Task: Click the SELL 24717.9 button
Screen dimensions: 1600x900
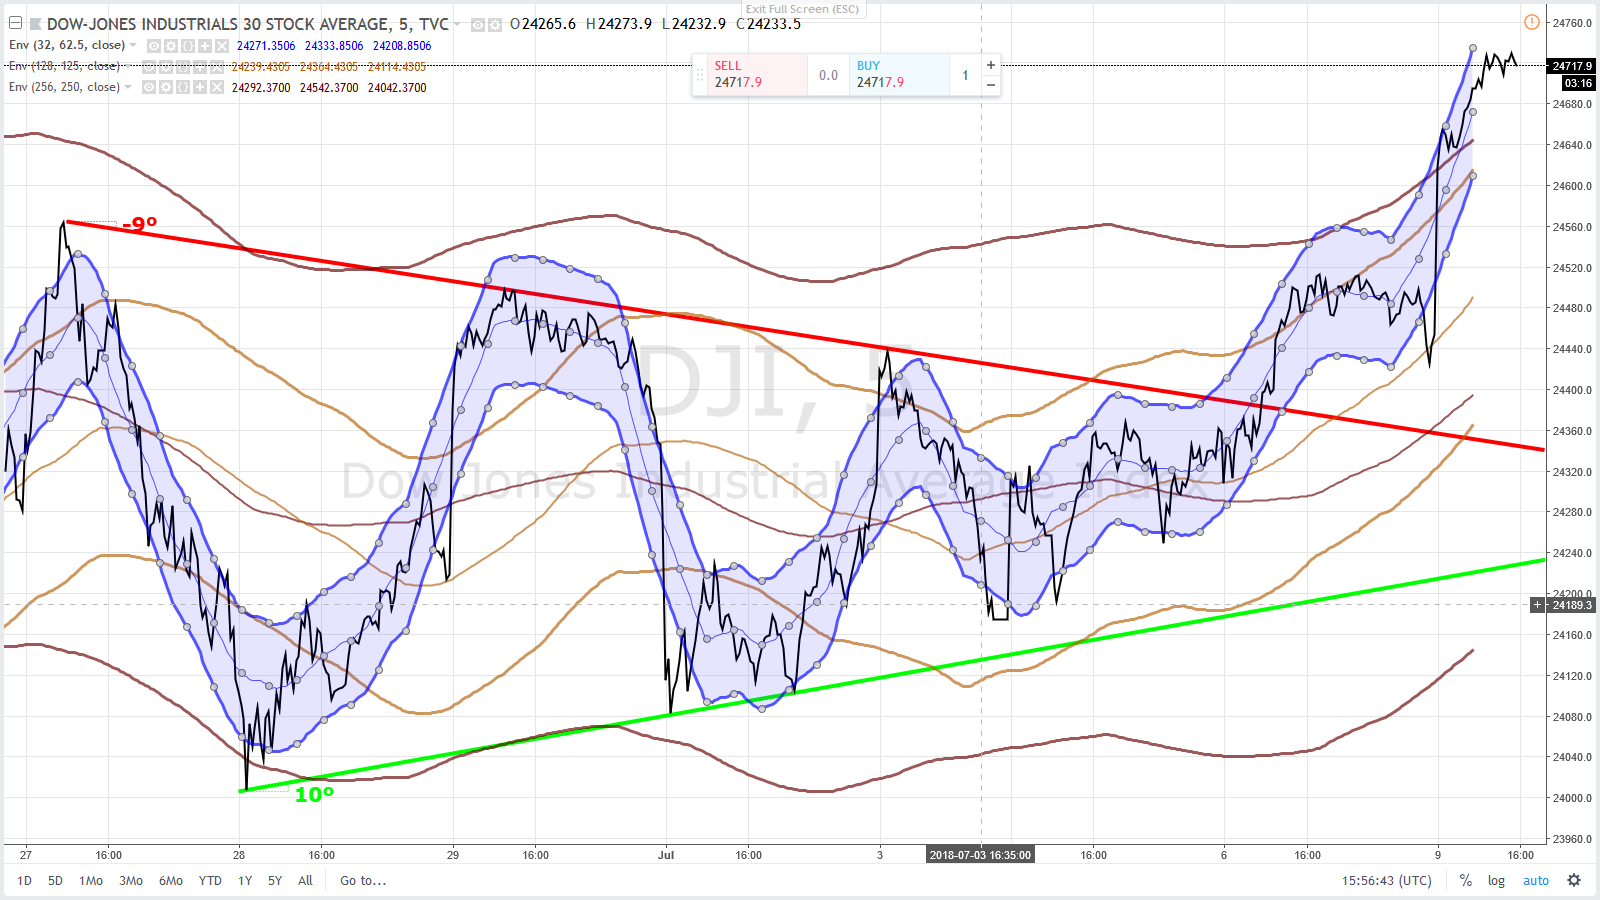Action: coord(757,74)
